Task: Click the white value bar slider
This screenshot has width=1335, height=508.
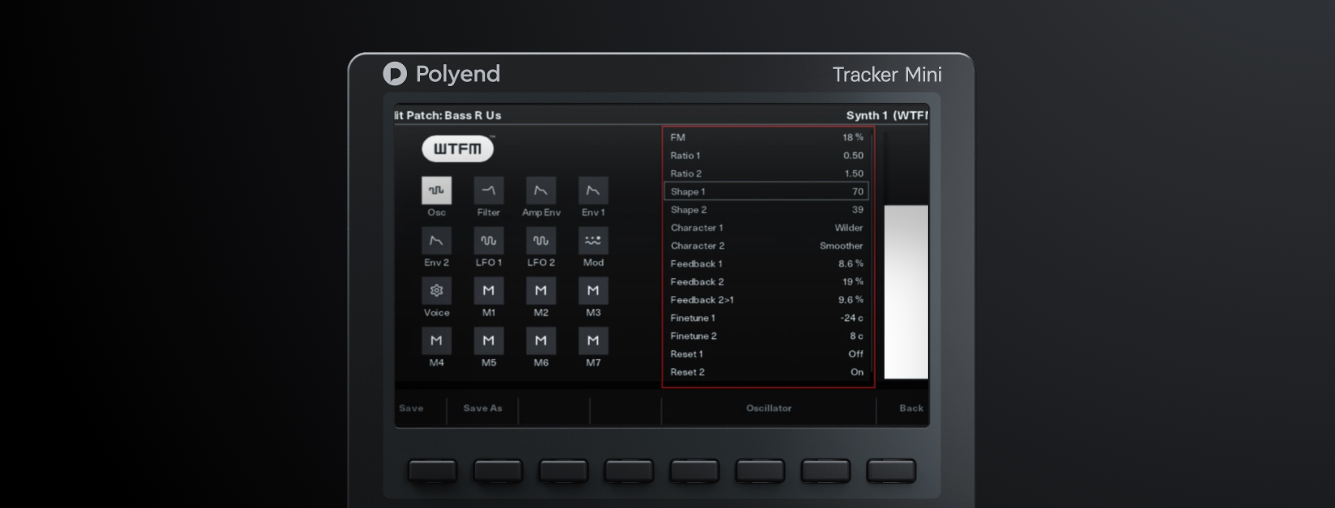Action: 906,292
